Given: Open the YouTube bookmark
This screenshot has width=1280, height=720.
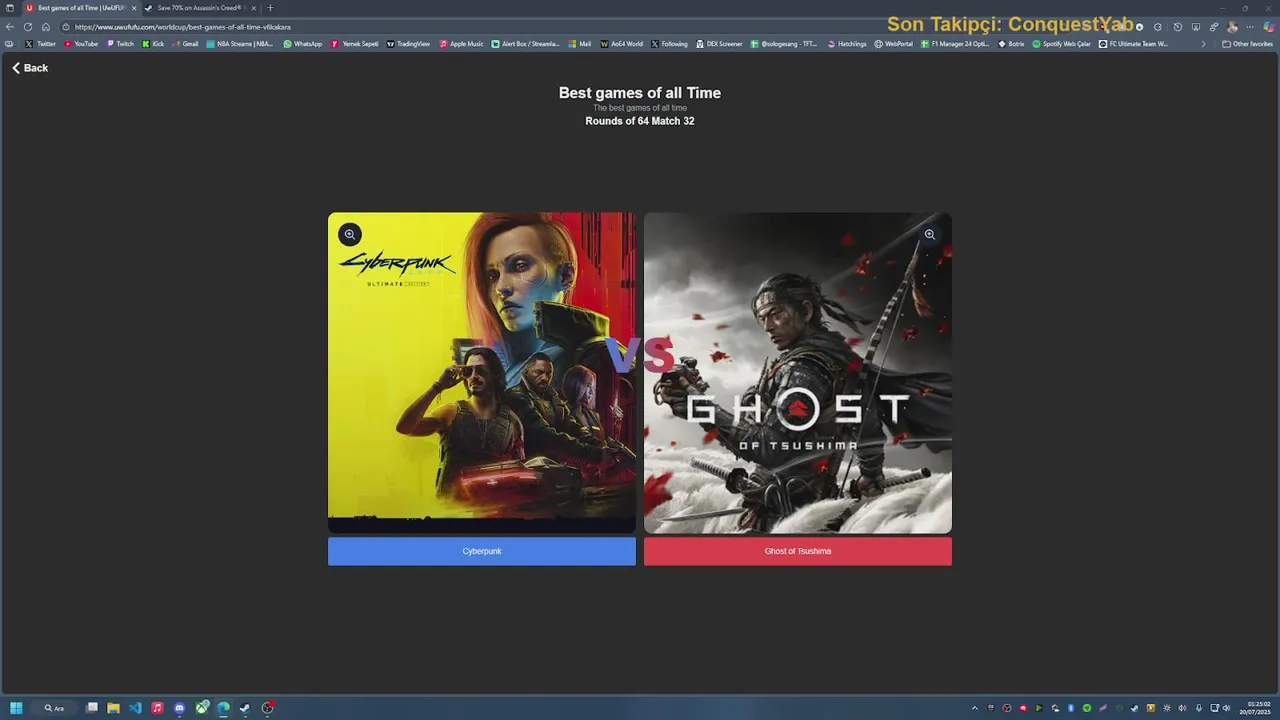Looking at the screenshot, I should click(81, 44).
